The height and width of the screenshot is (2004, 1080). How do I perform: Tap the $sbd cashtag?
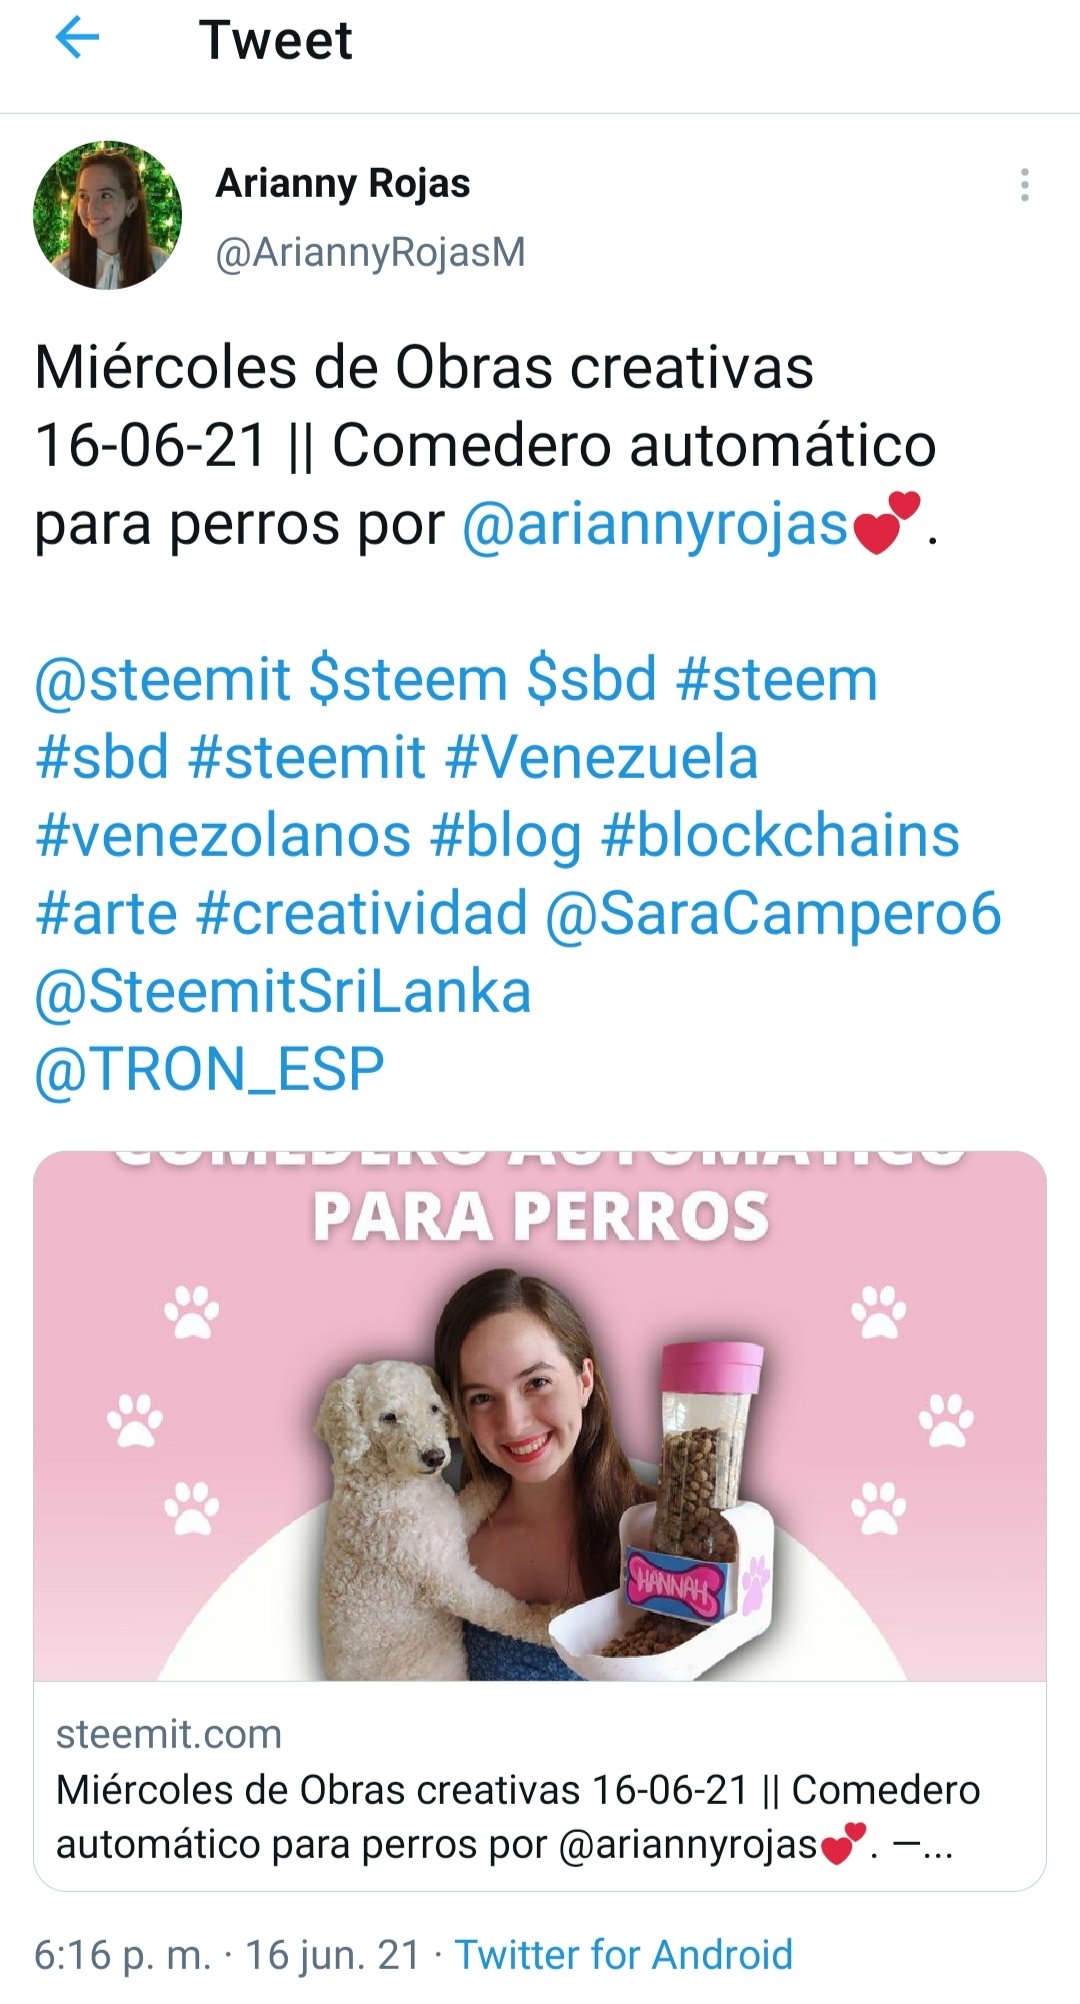(x=592, y=680)
